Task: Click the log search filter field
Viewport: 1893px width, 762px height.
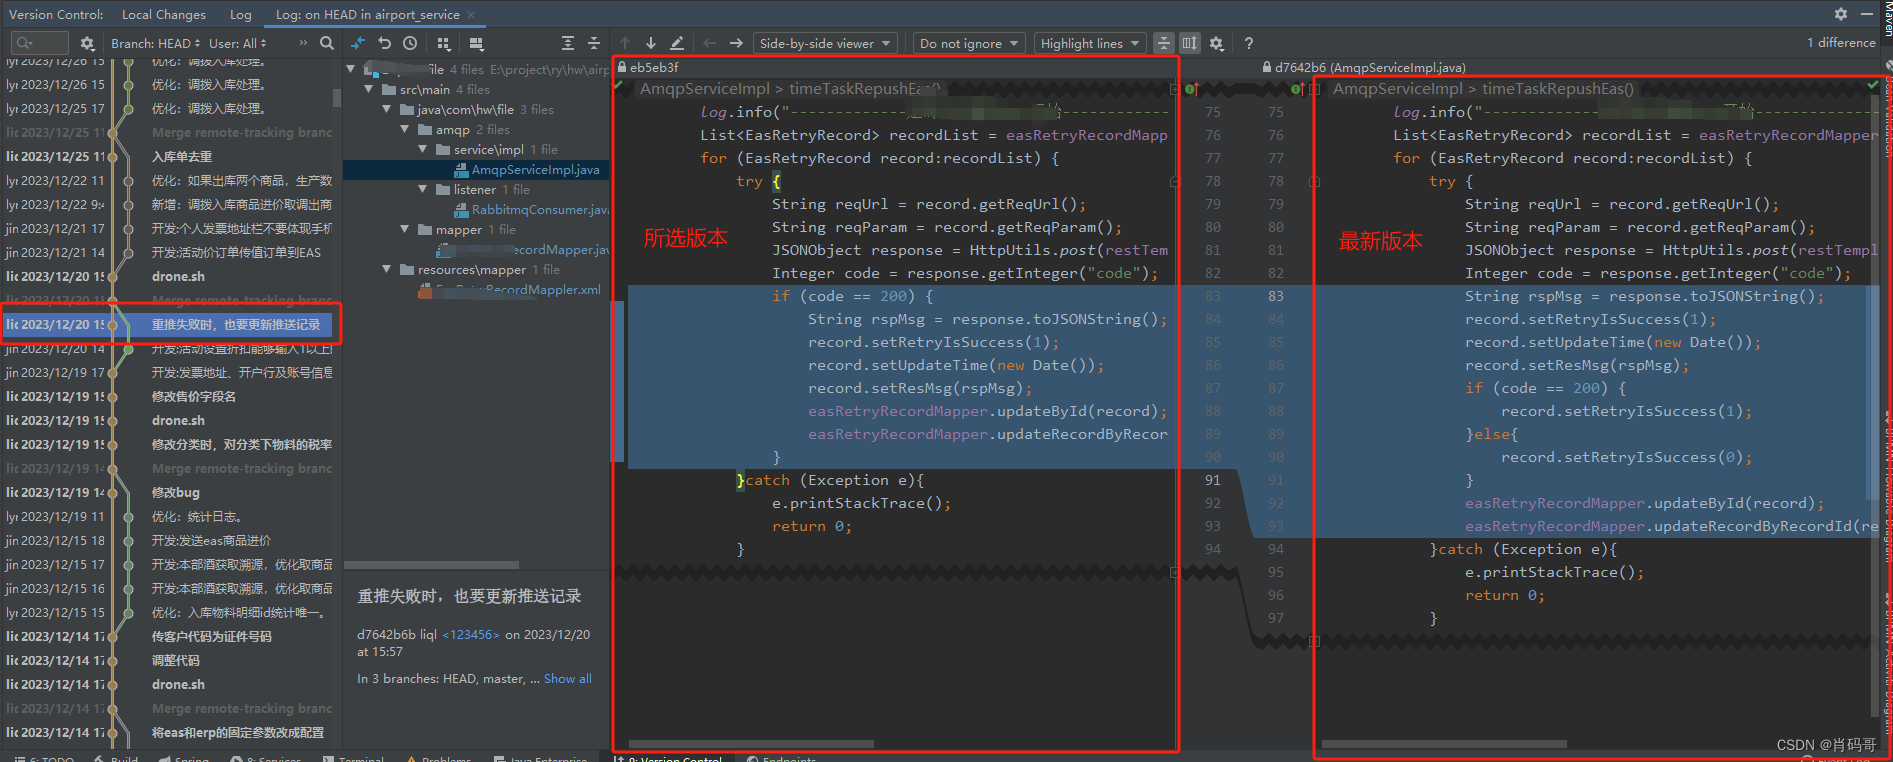Action: pos(40,43)
